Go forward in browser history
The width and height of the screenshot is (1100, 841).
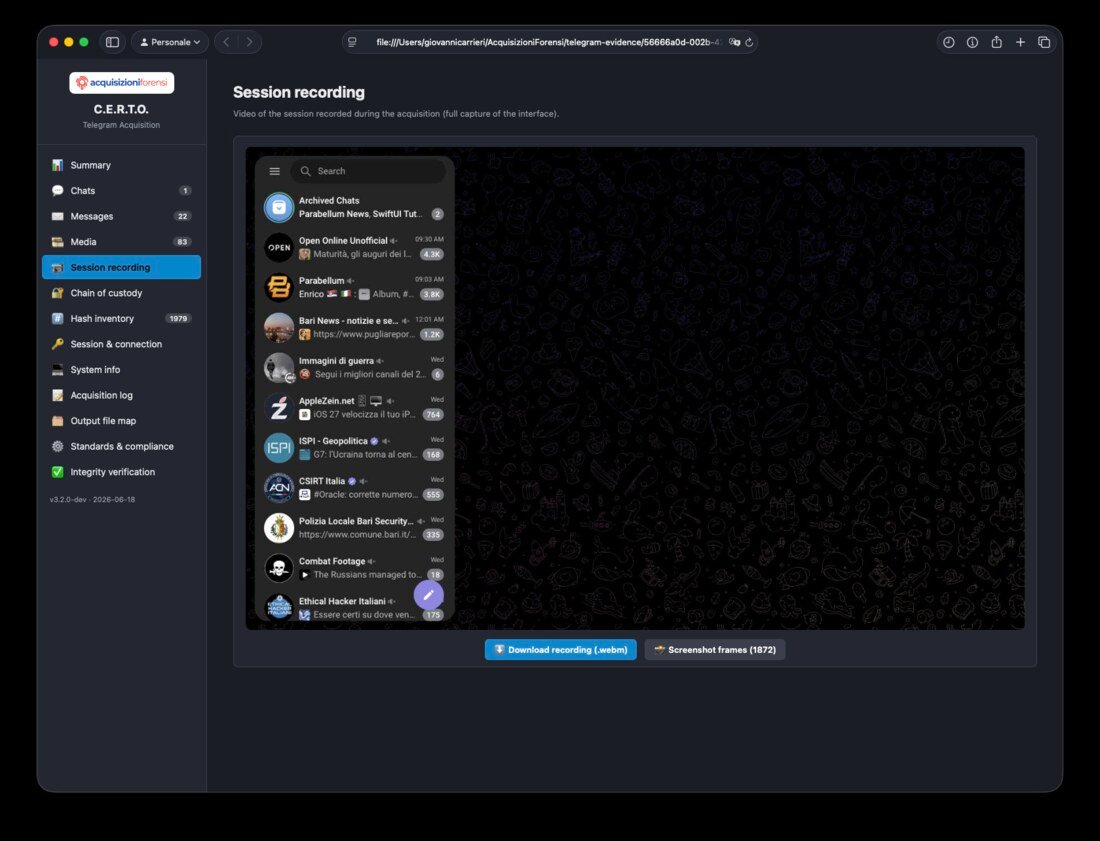click(x=250, y=42)
